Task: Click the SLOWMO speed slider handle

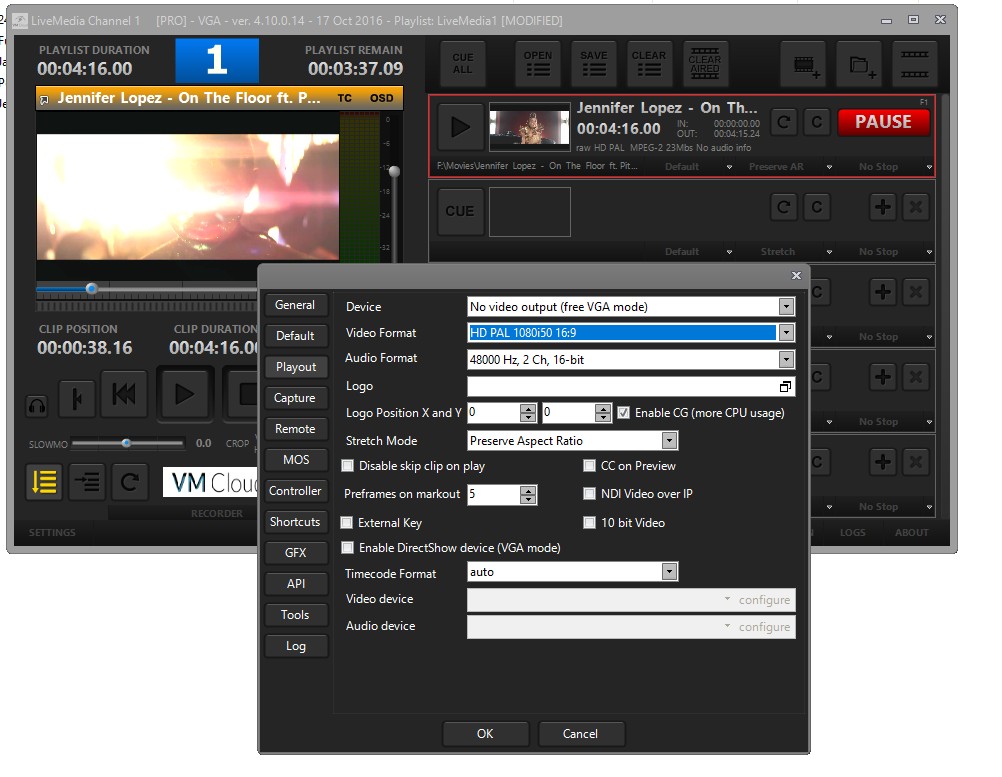Action: (126, 443)
